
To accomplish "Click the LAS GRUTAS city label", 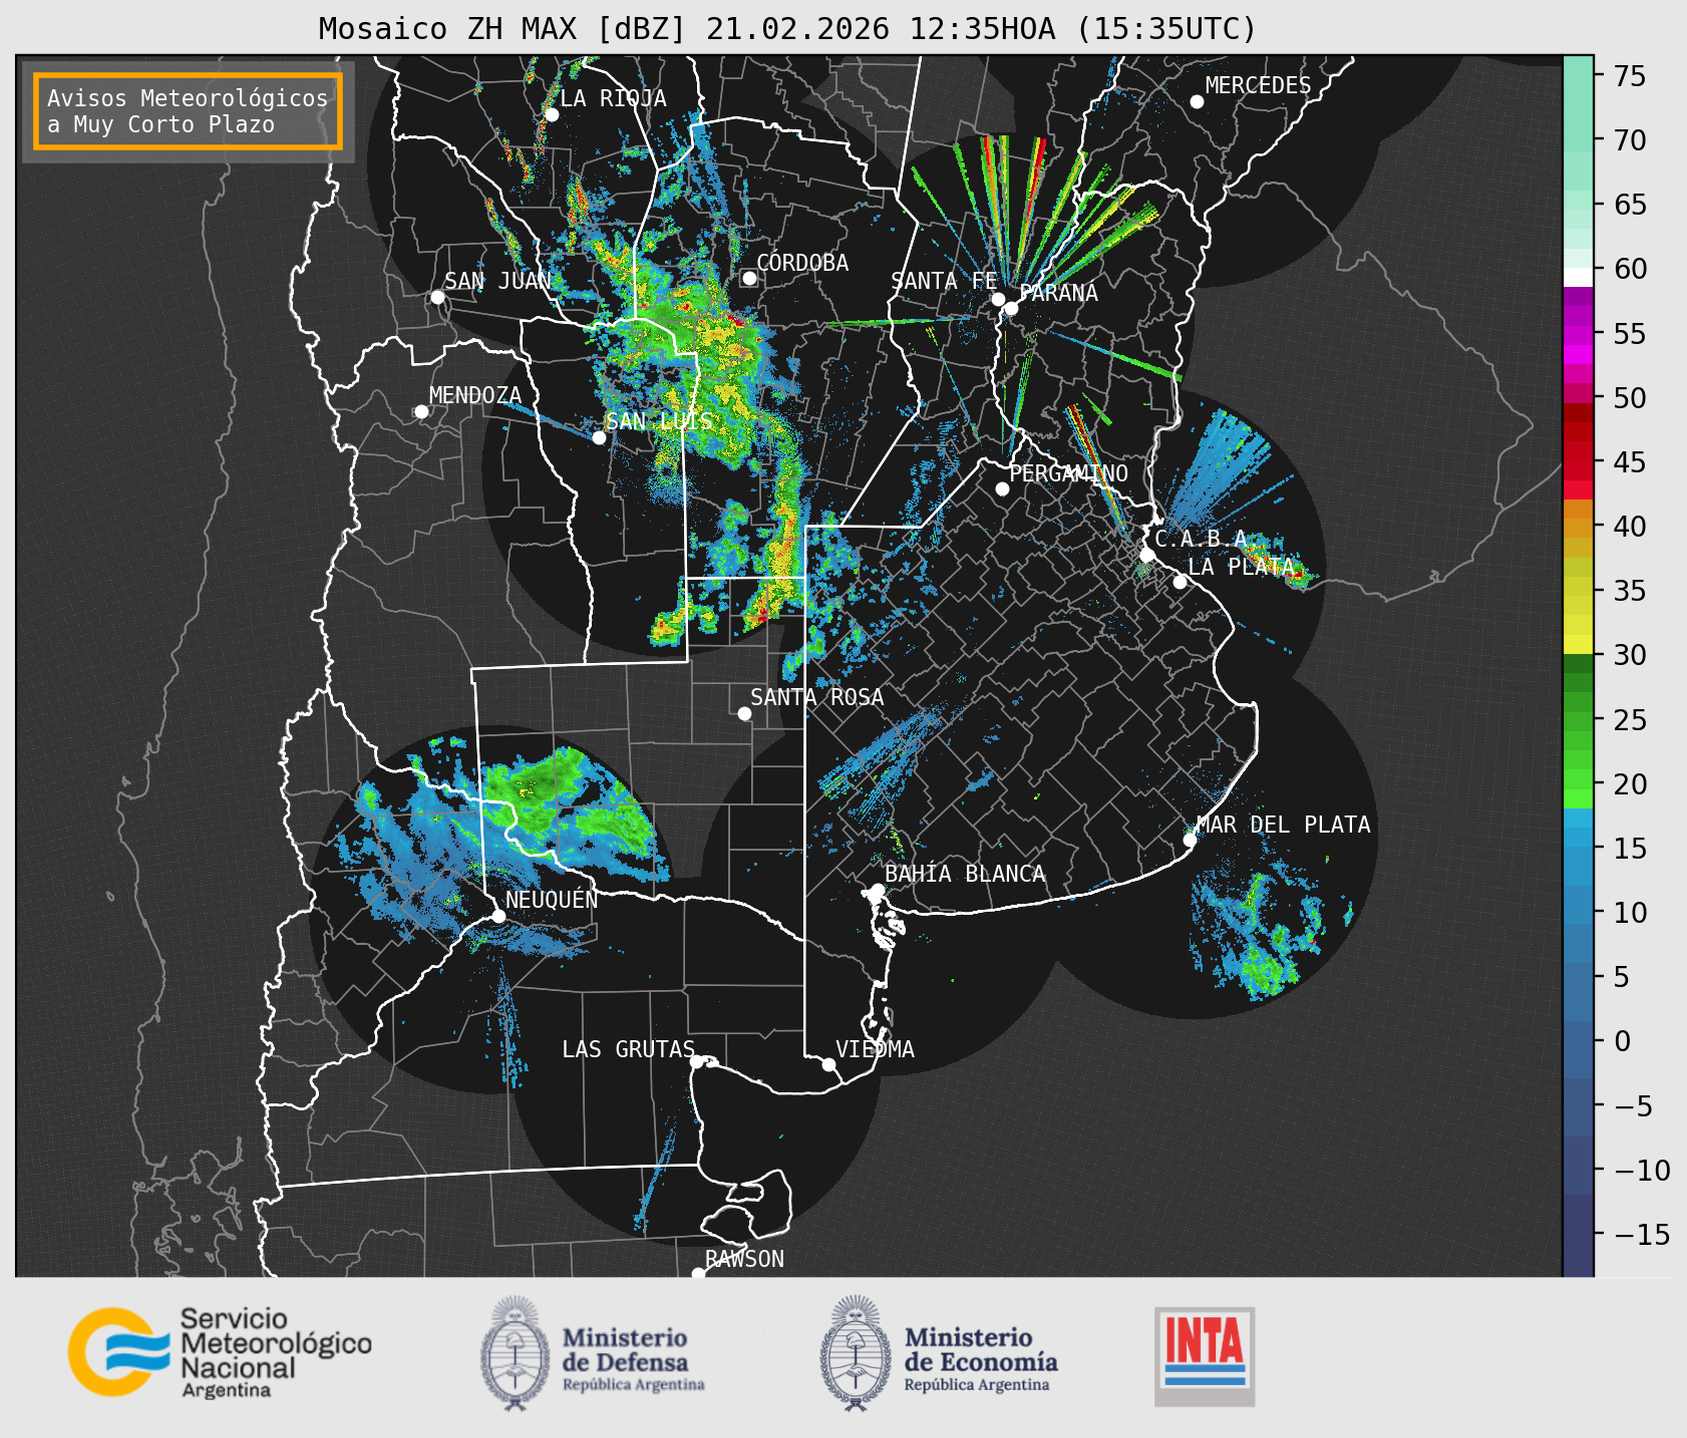I will pos(627,1049).
